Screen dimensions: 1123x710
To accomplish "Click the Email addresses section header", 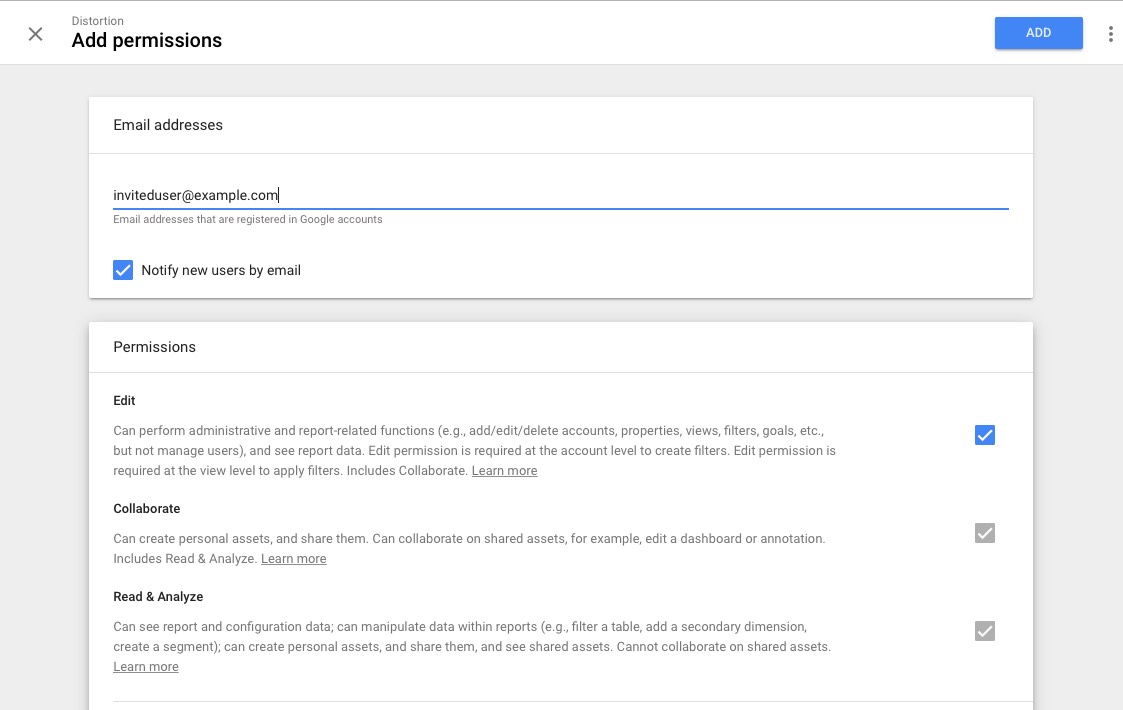I will tap(168, 125).
